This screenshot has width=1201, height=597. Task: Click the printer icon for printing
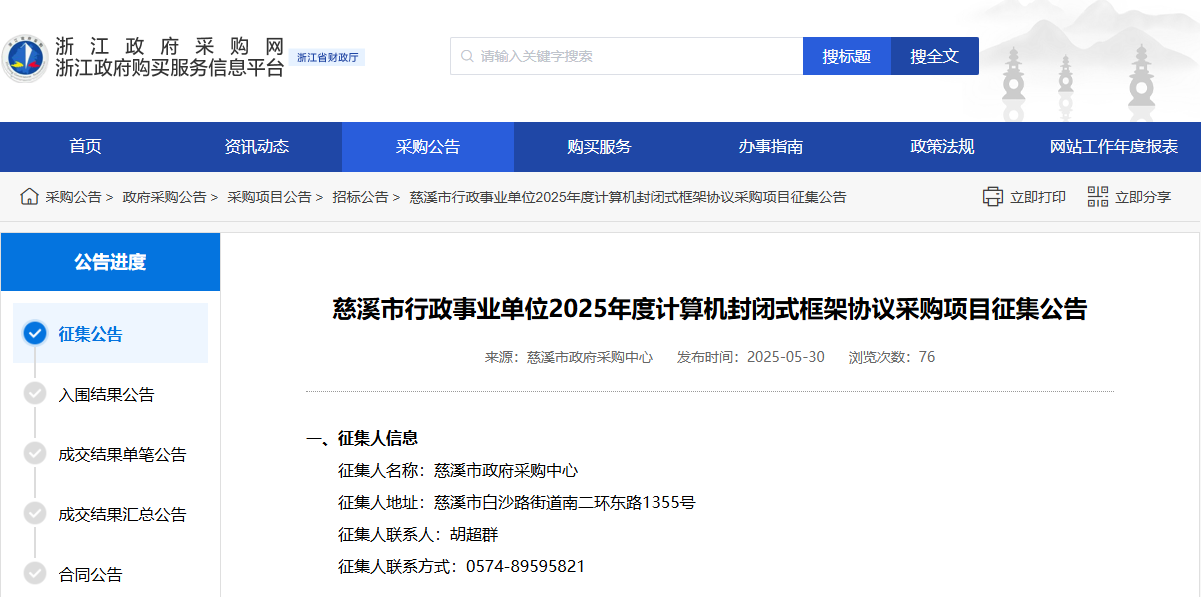992,197
